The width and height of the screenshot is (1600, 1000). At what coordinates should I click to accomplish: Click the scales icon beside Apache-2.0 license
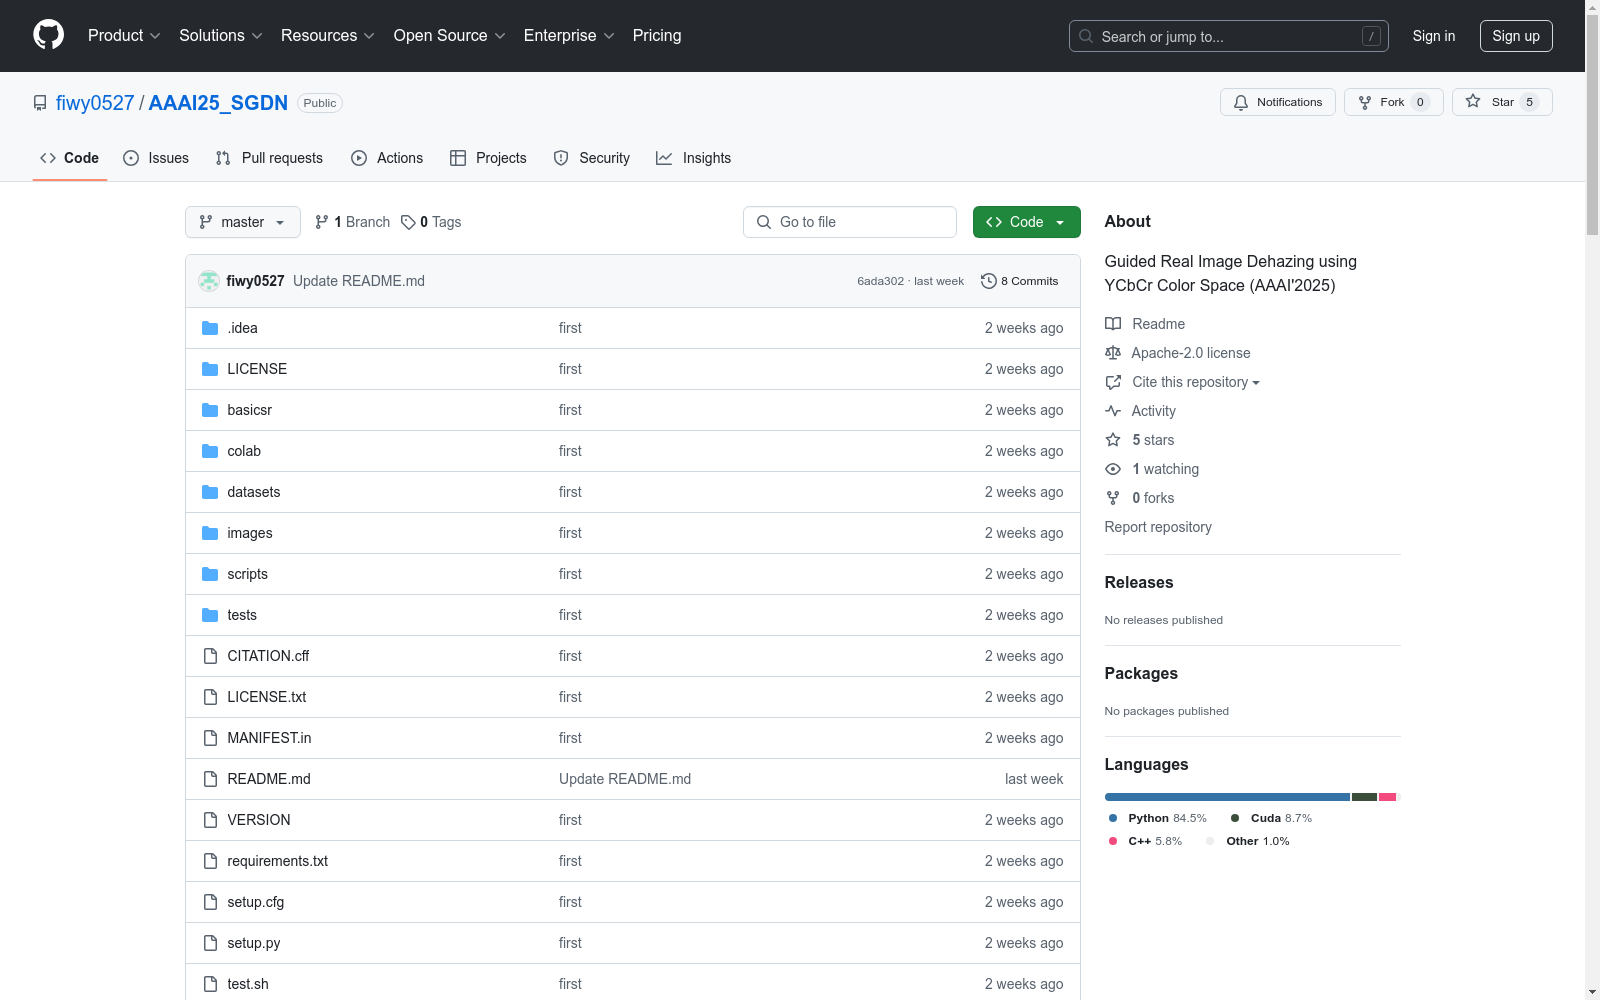(1113, 353)
